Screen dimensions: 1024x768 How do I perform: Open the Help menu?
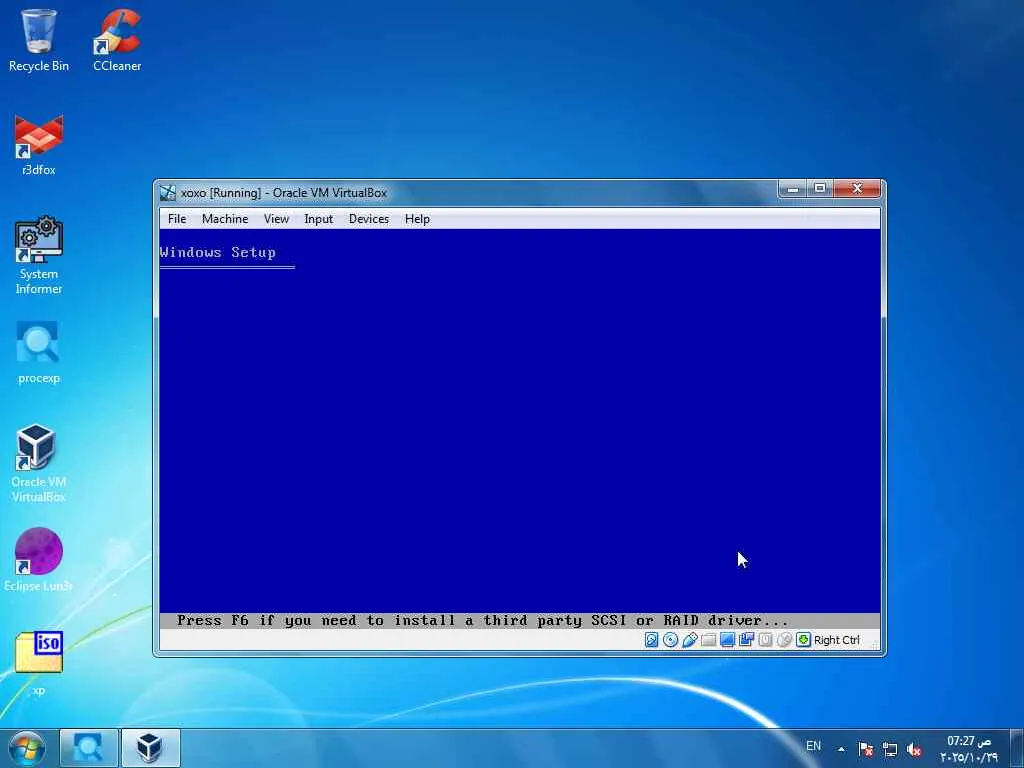417,219
